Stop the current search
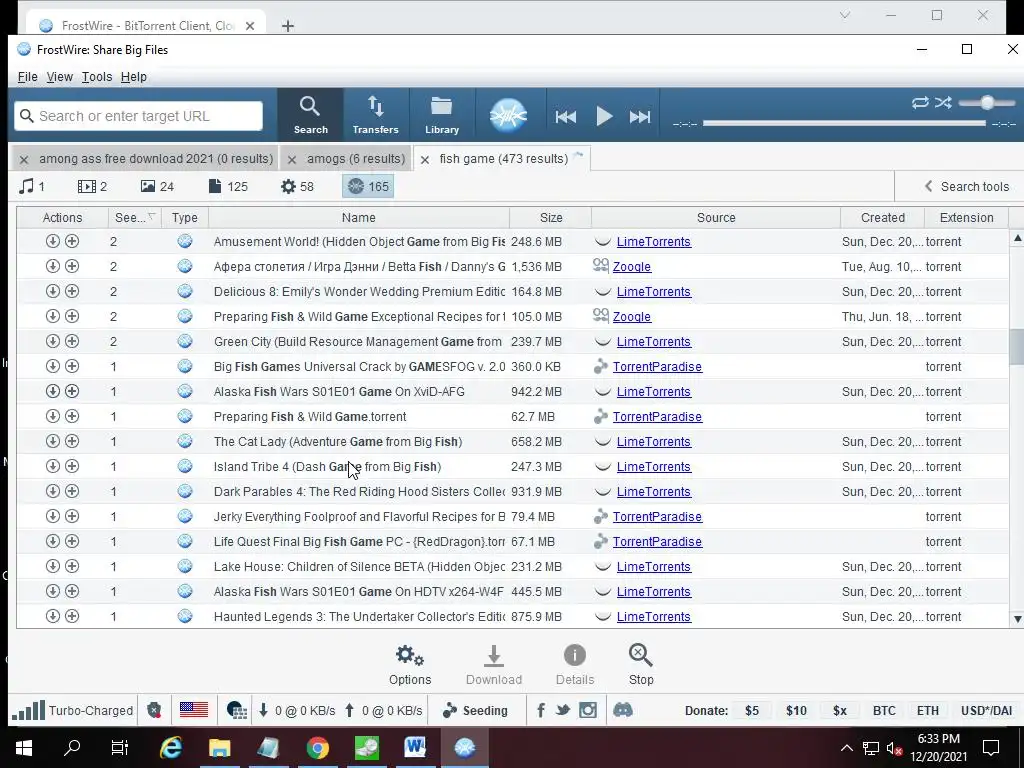Screen dimensions: 1024x768 (641, 665)
